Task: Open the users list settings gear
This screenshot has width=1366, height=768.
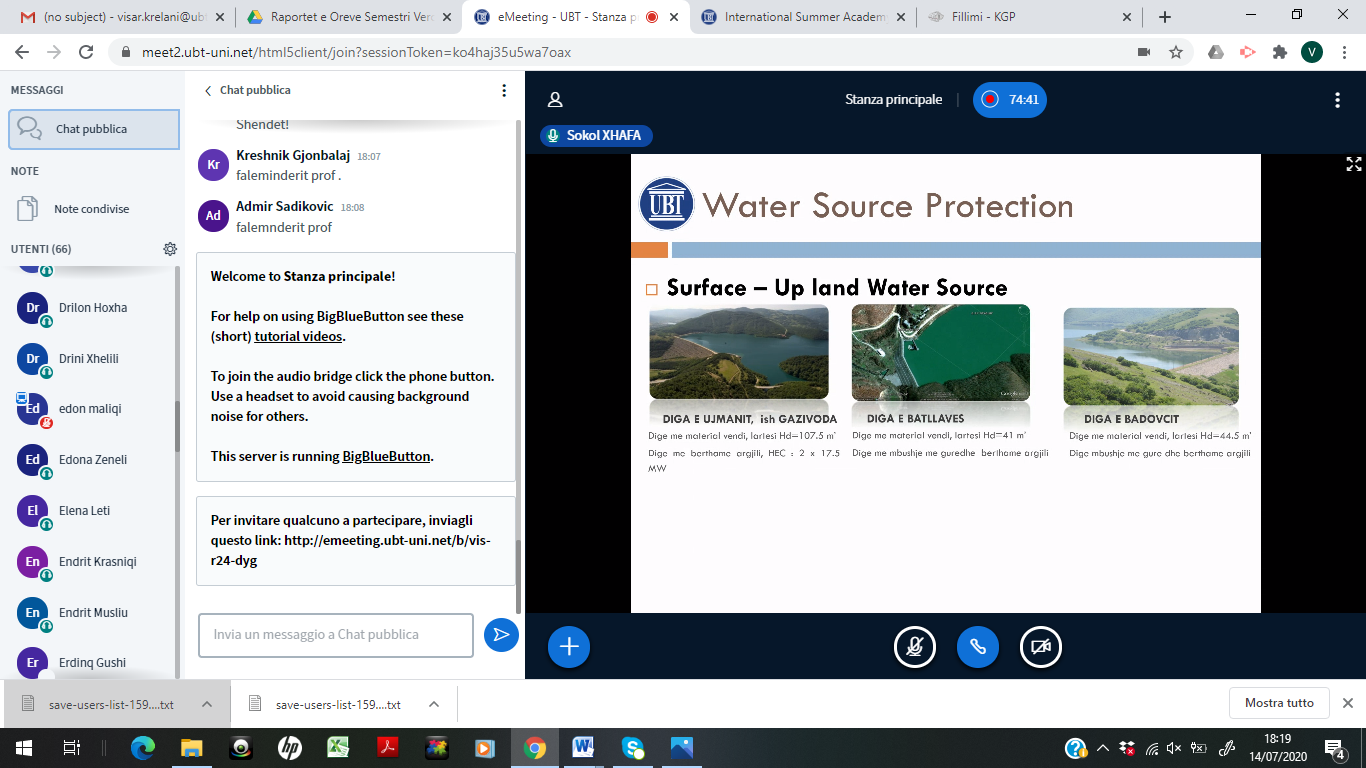Action: [170, 249]
